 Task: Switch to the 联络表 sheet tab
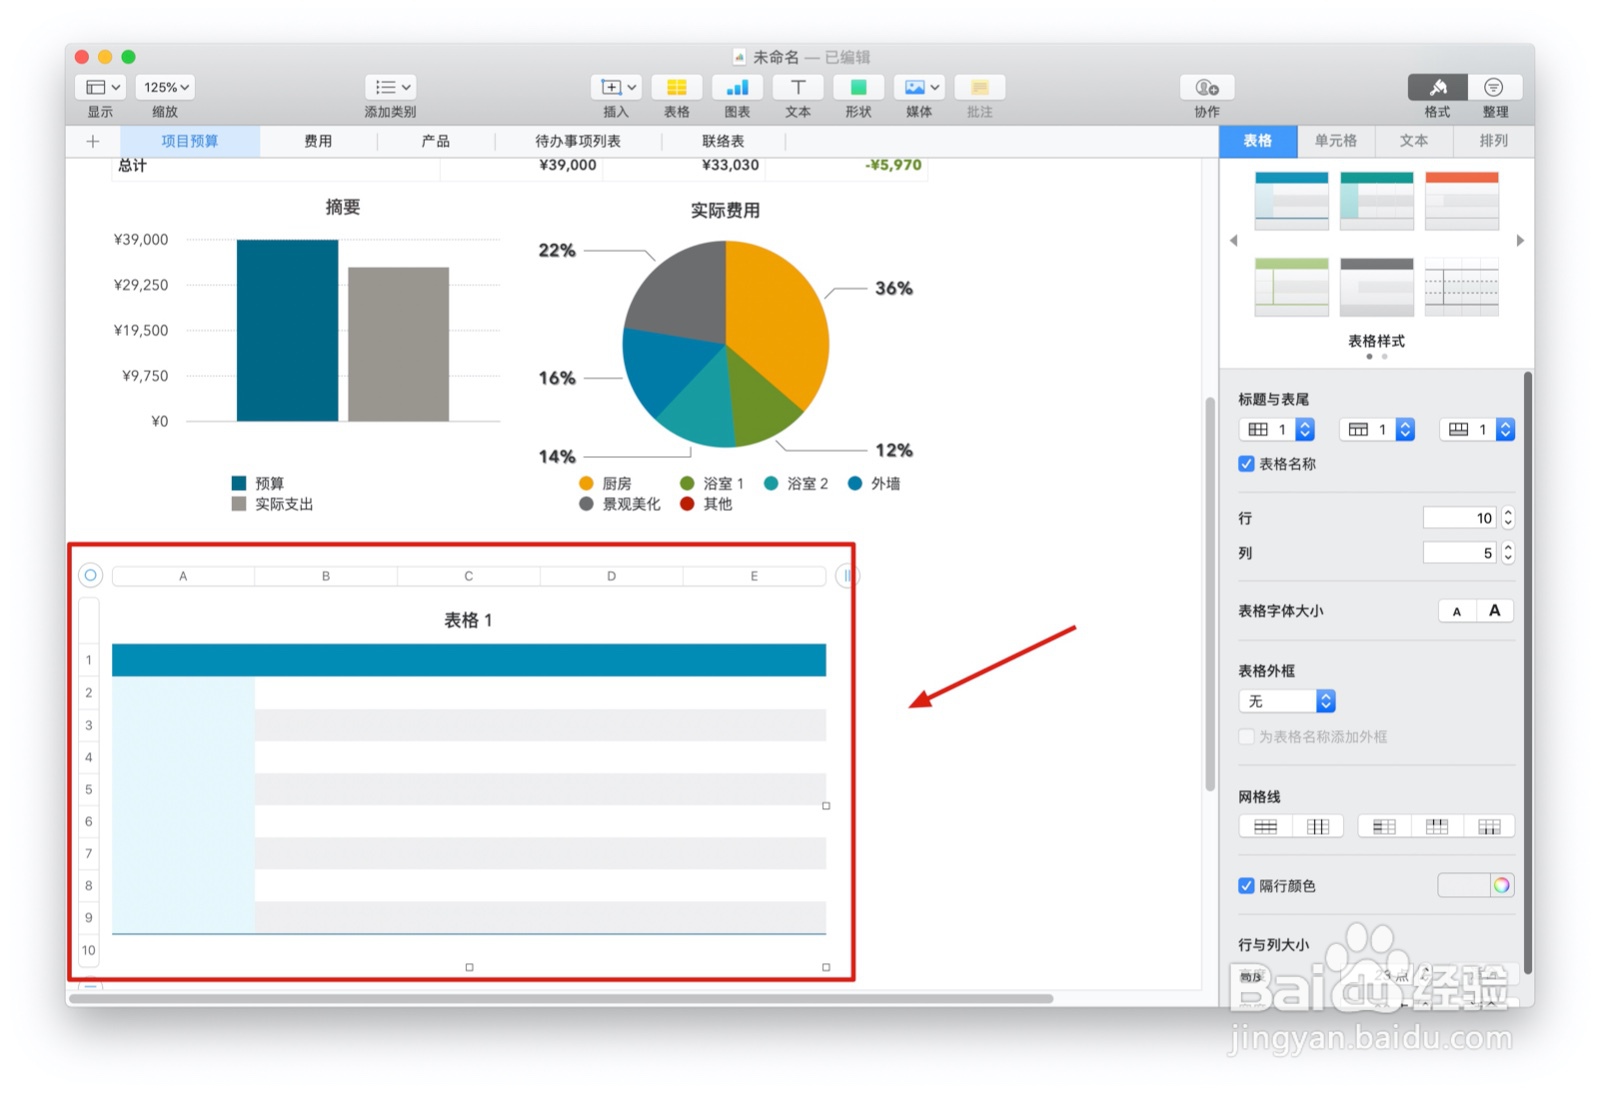tap(723, 141)
